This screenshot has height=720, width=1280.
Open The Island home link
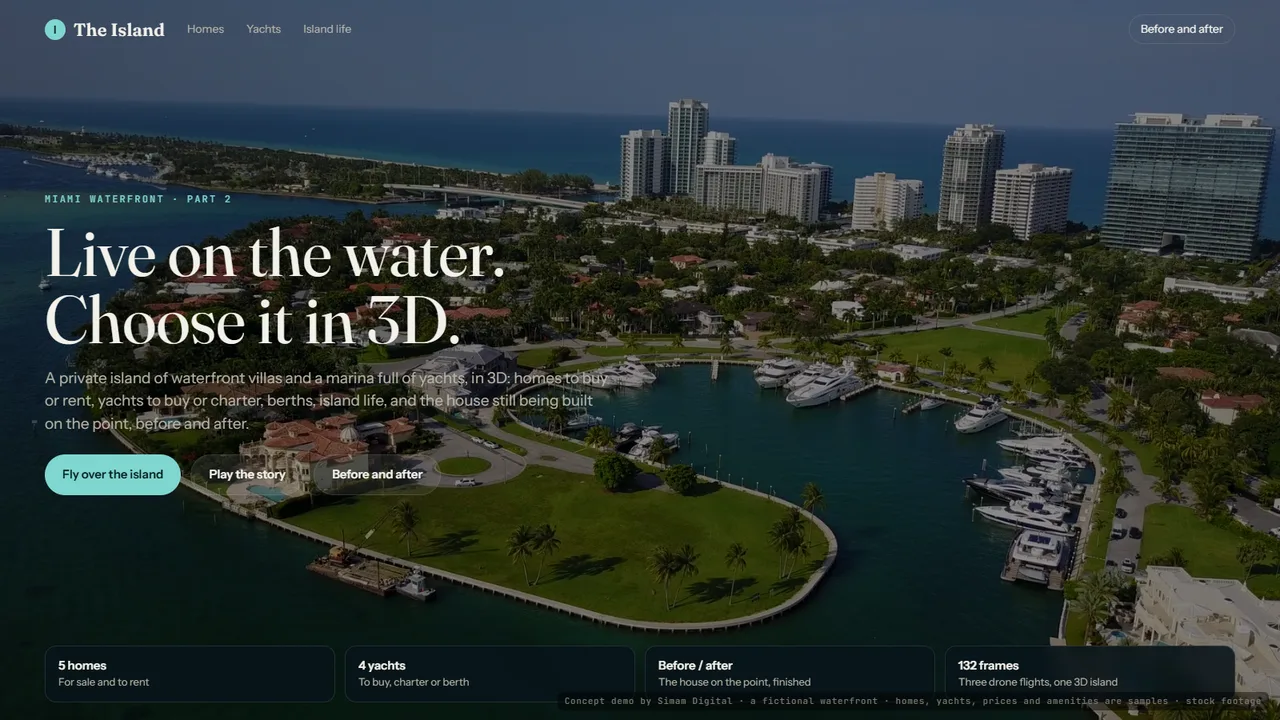(x=105, y=30)
